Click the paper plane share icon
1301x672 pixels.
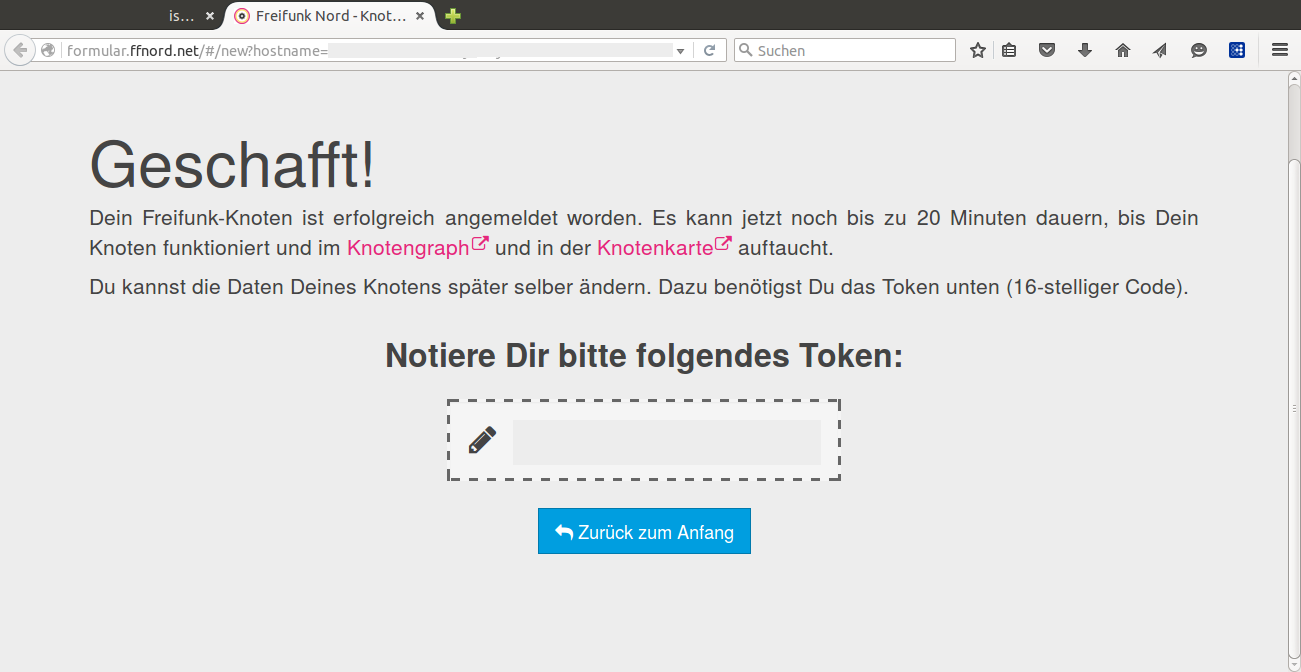[x=1160, y=50]
